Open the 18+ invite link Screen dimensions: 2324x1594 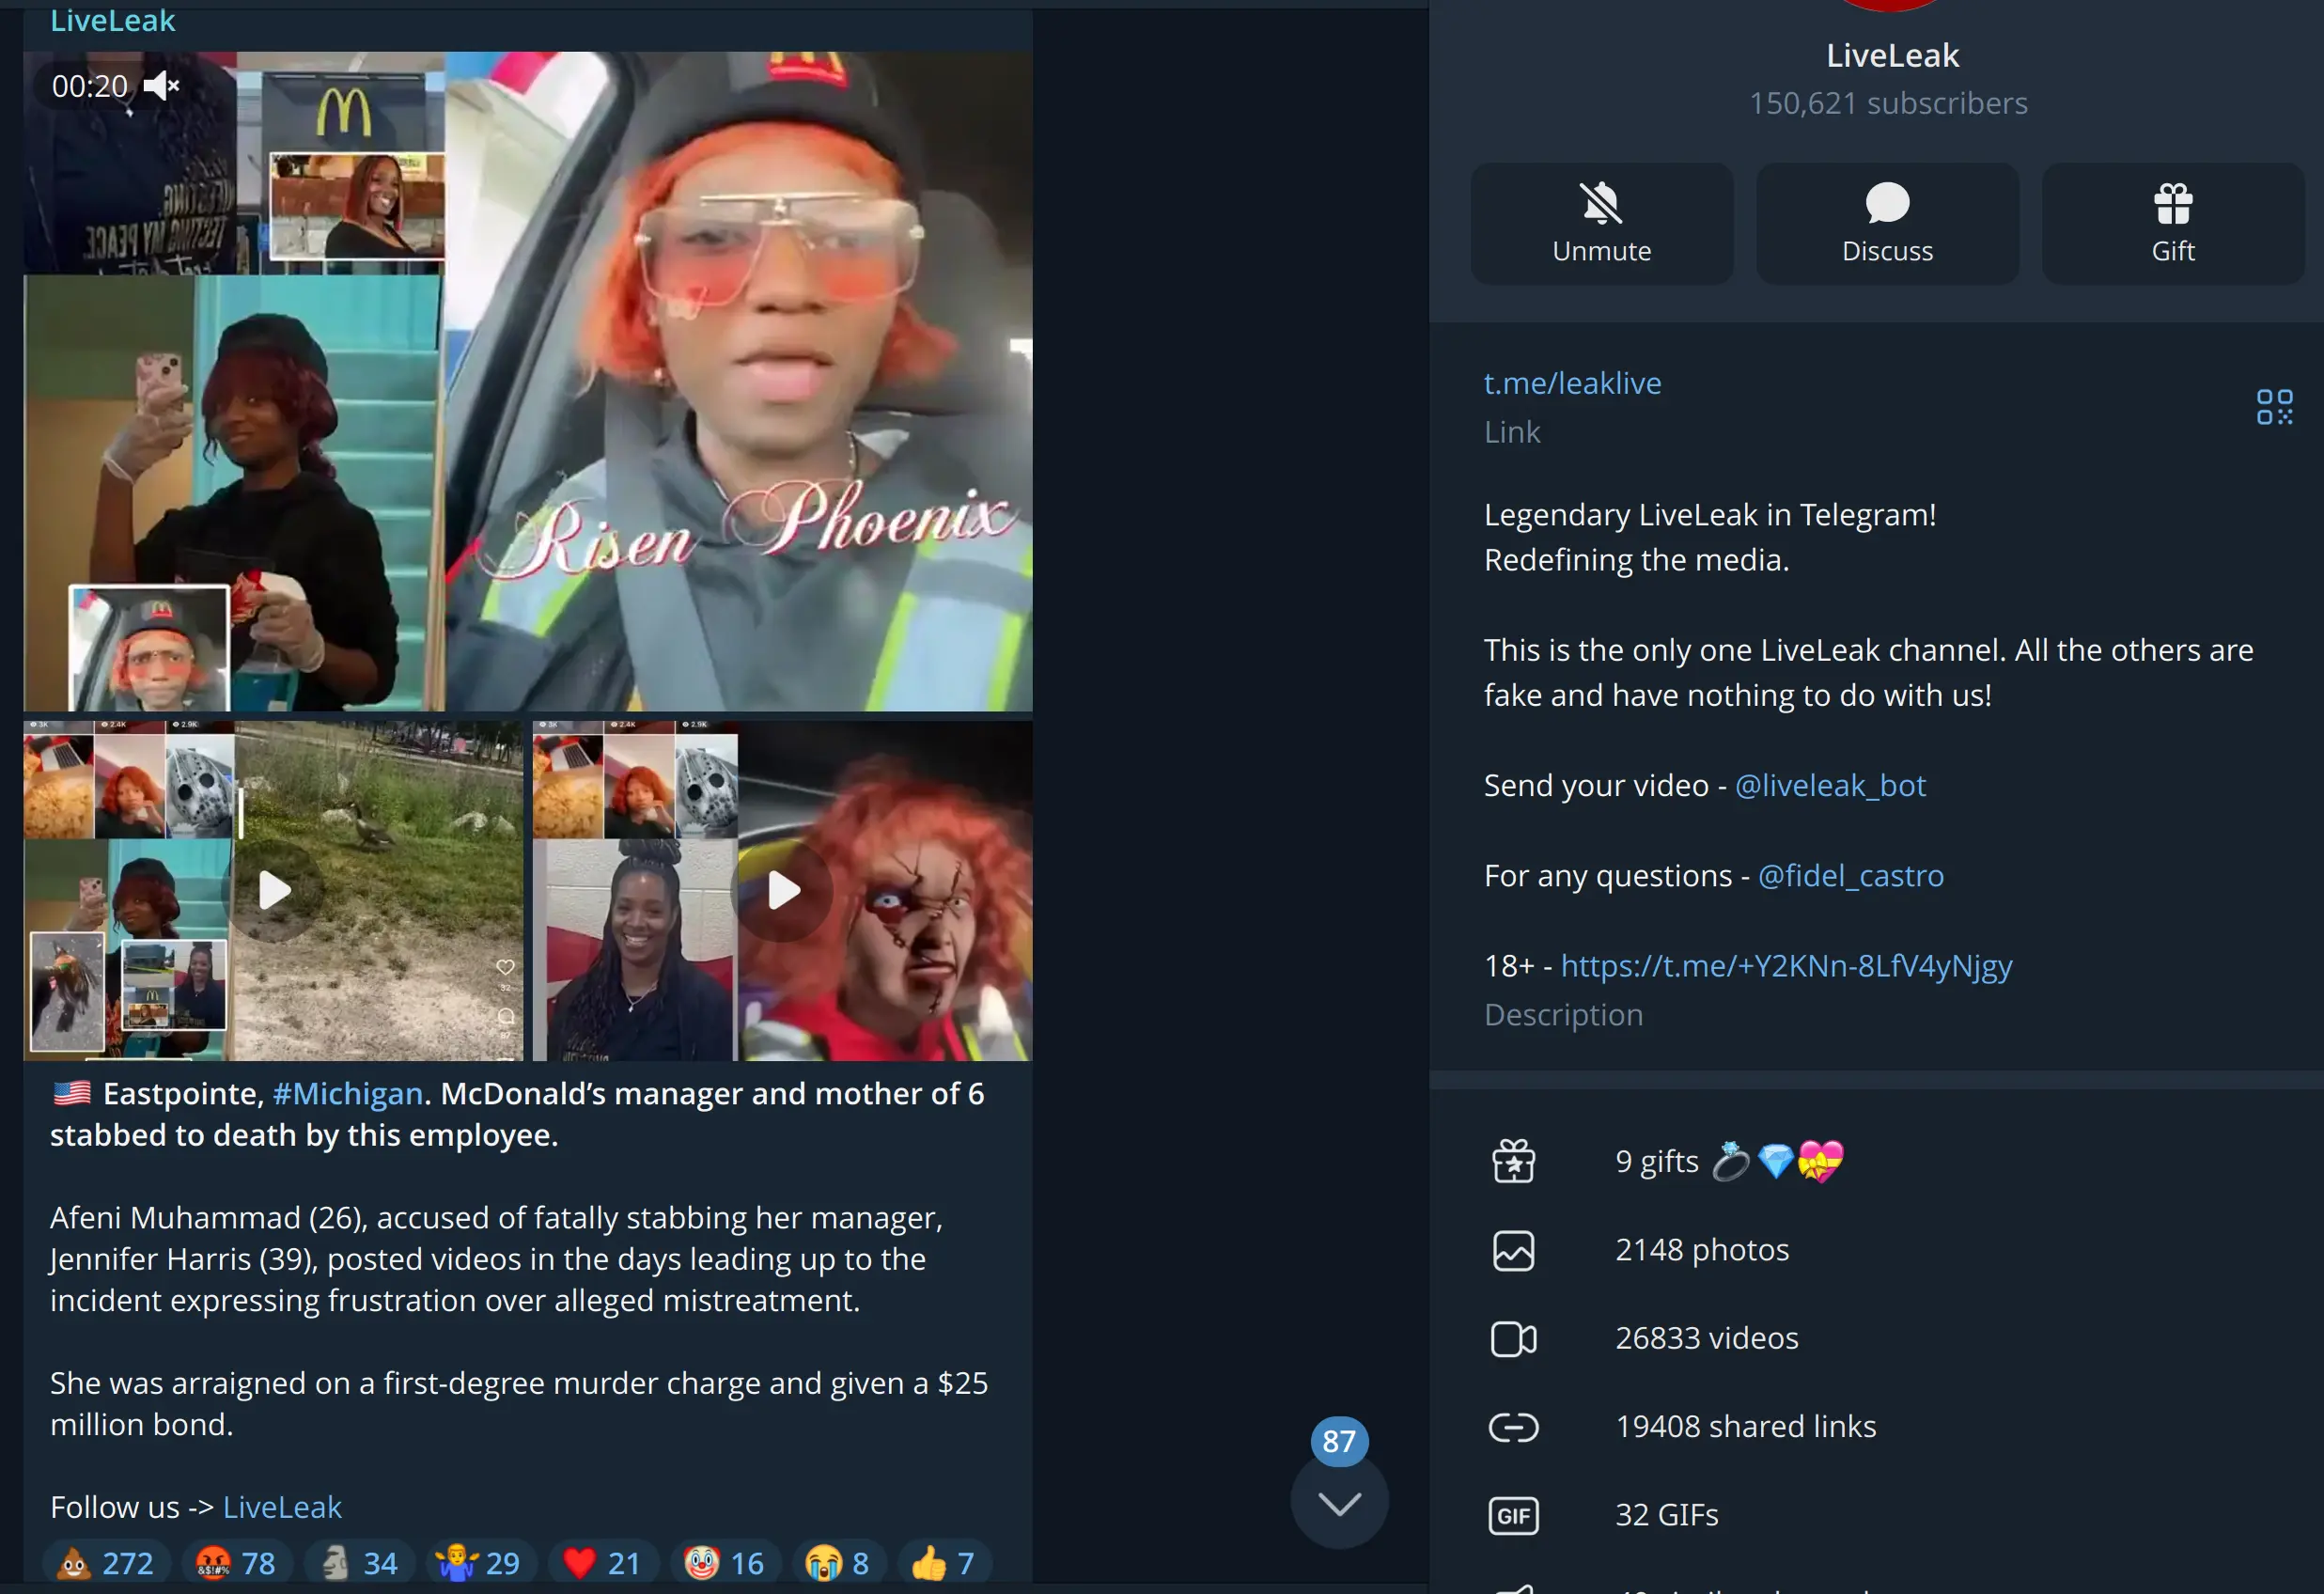pos(1786,965)
